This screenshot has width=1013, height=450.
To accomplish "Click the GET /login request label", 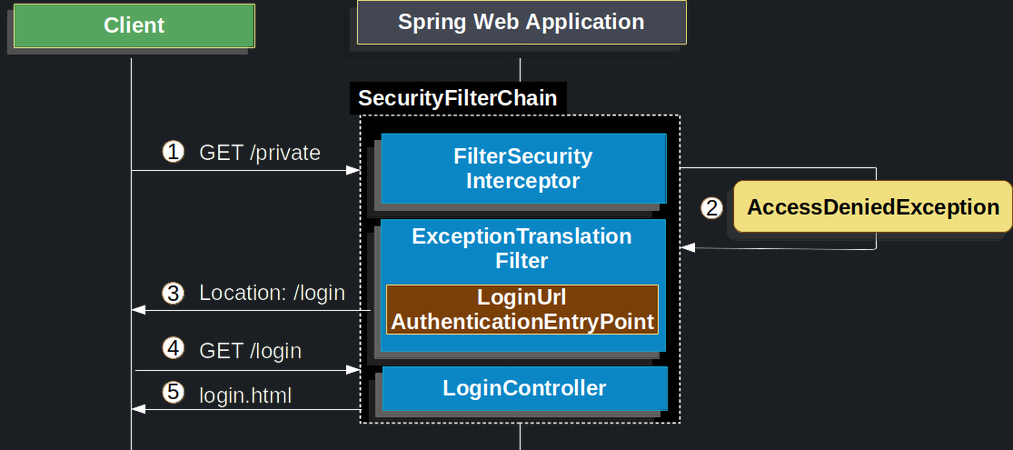I will pyautogui.click(x=250, y=351).
